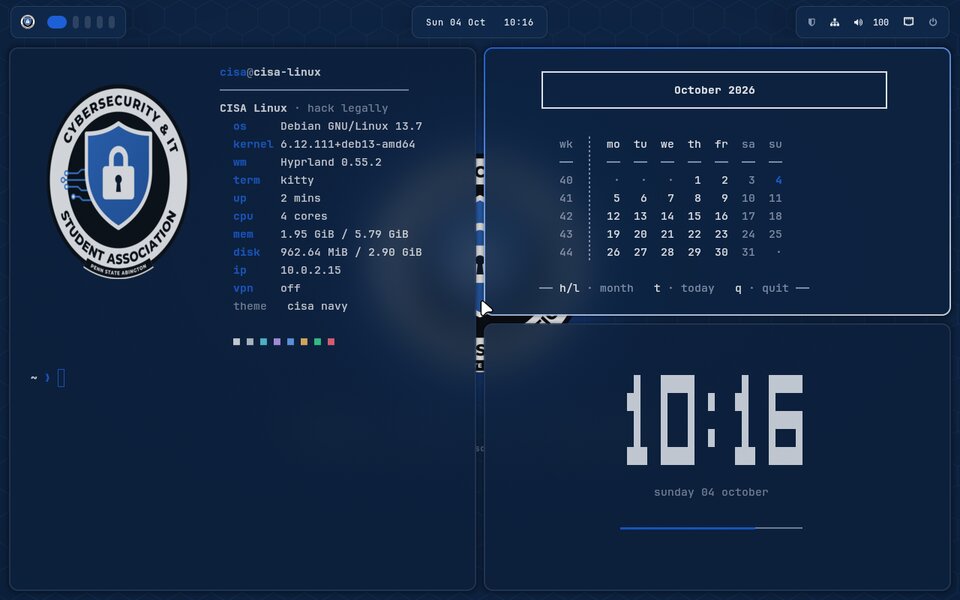The image size is (960, 600).
Task: Click the blue palette swatch in the terminal
Action: (290, 342)
